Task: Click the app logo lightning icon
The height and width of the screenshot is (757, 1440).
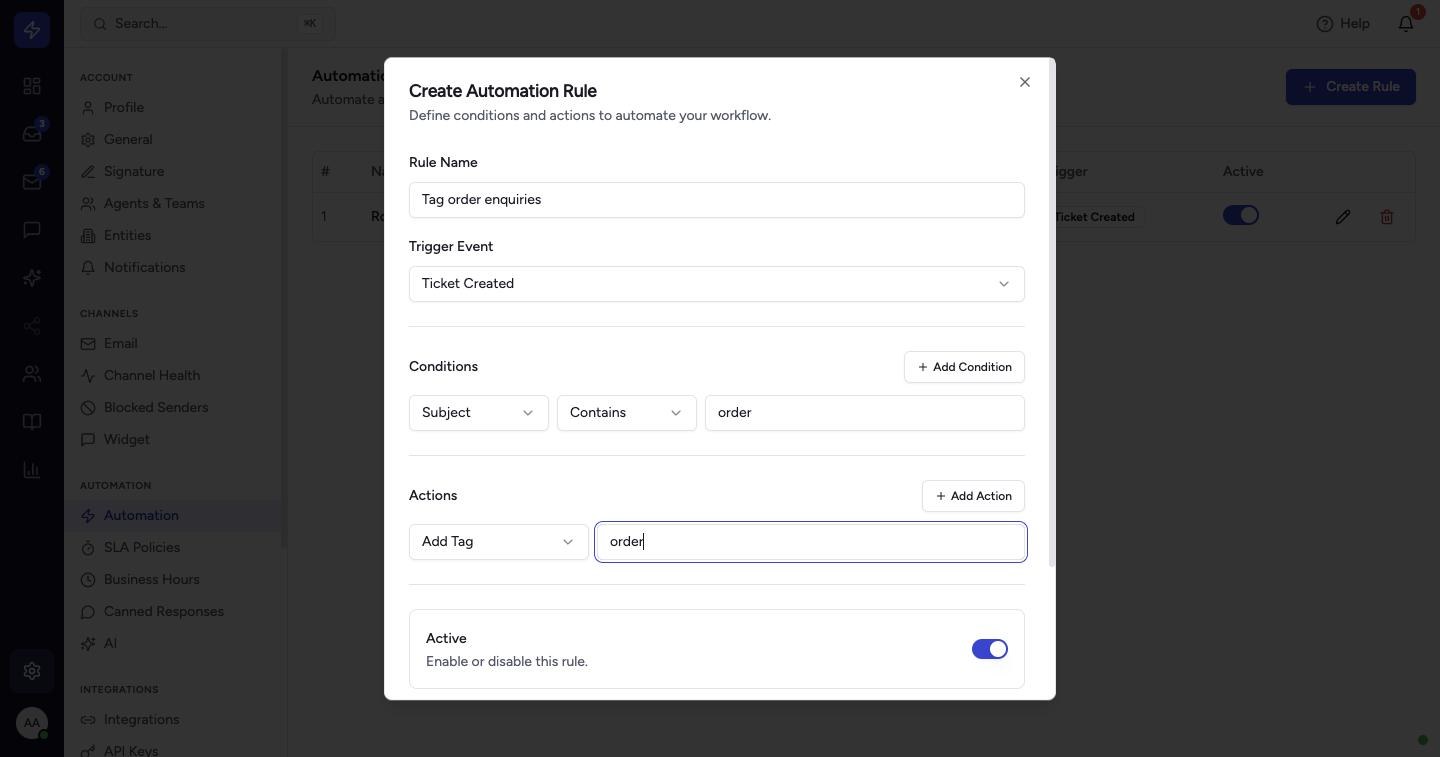Action: [32, 30]
